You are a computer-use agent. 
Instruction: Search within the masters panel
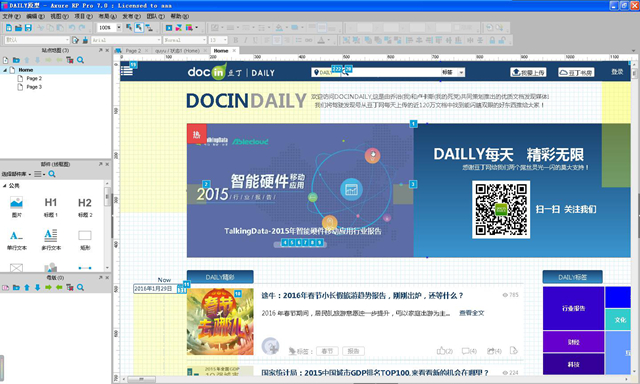(80, 287)
